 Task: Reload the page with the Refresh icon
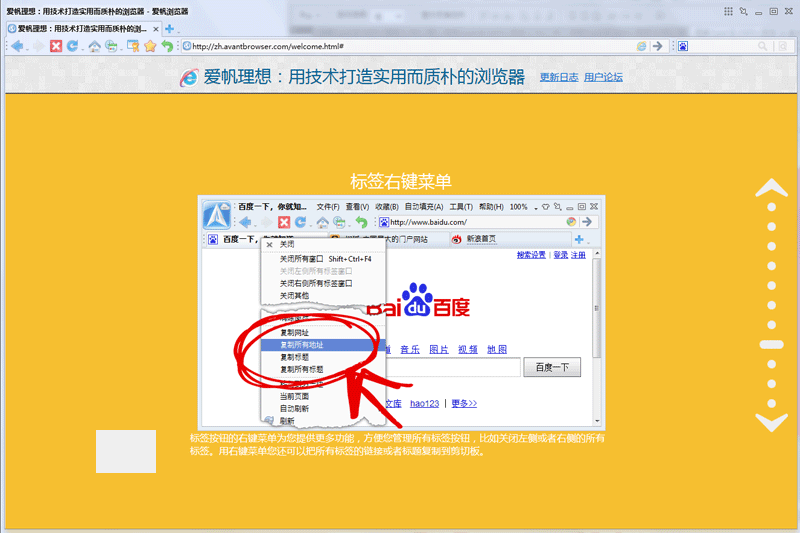point(72,46)
